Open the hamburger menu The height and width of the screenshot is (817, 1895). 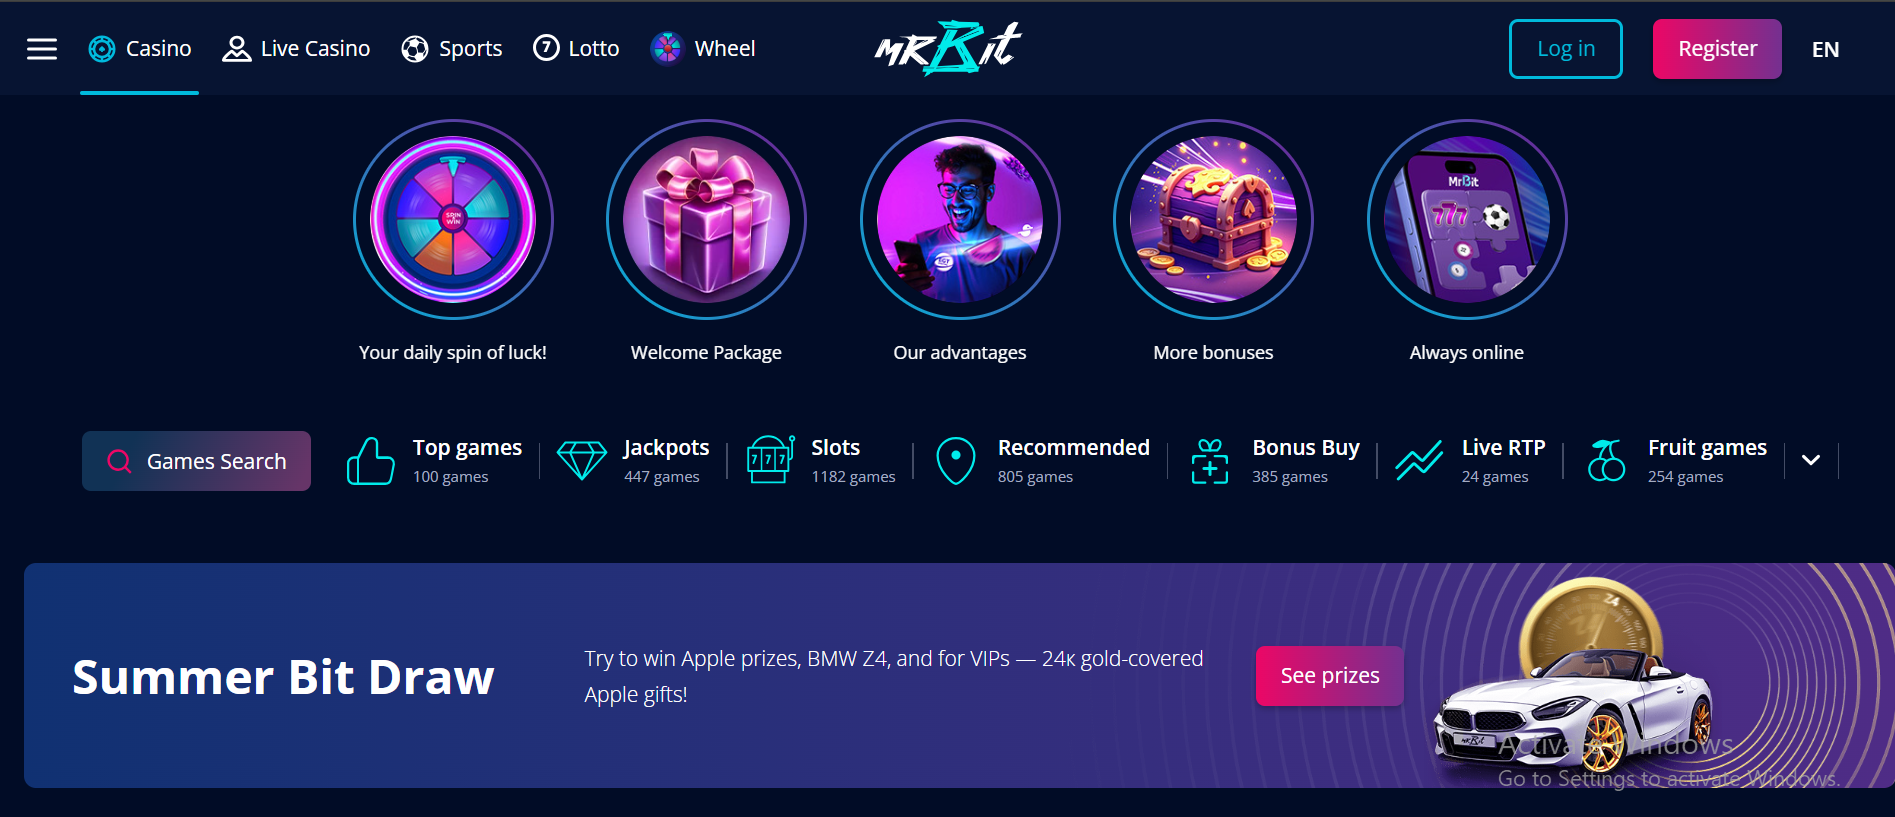click(41, 49)
